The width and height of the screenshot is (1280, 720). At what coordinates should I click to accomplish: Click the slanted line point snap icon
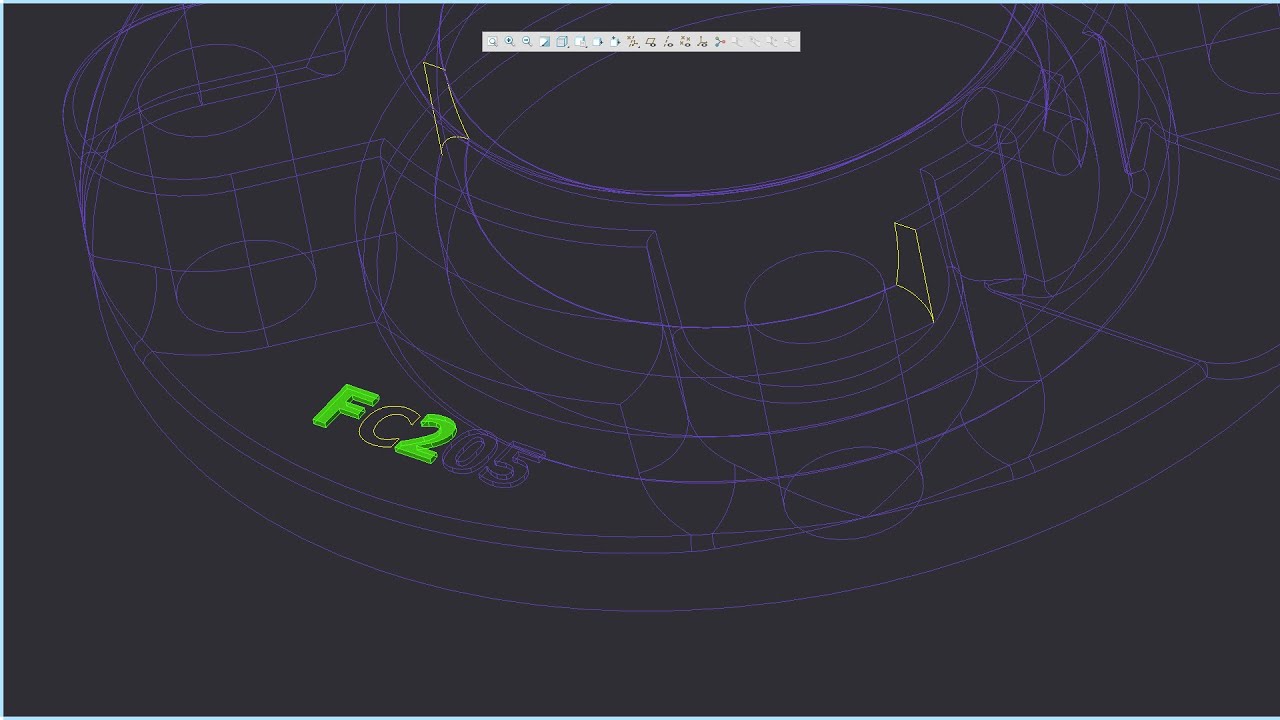click(668, 42)
